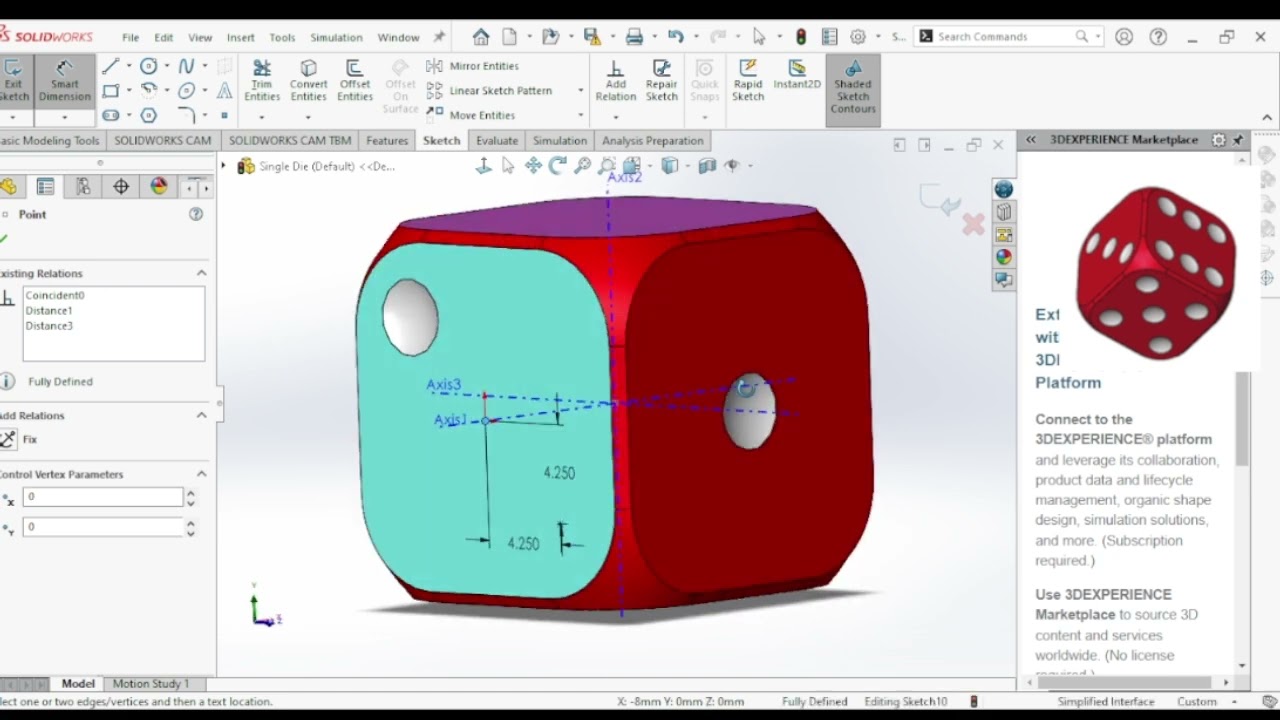The image size is (1280, 720).
Task: Switch to SOLIDWORKS CAM tab
Action: coord(162,141)
